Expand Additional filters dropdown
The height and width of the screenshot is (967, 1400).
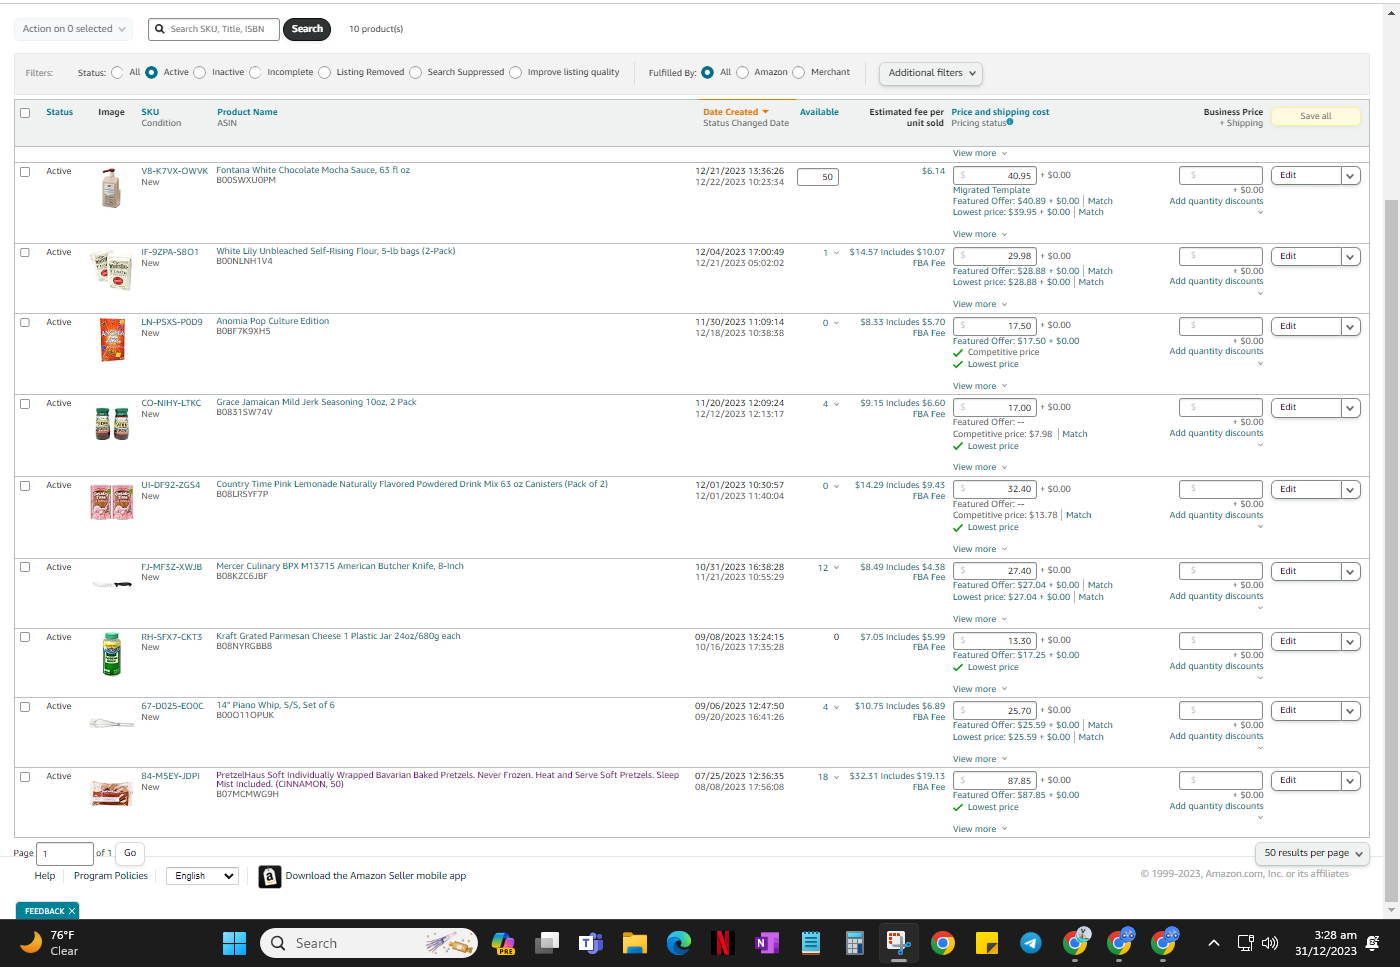(x=930, y=73)
